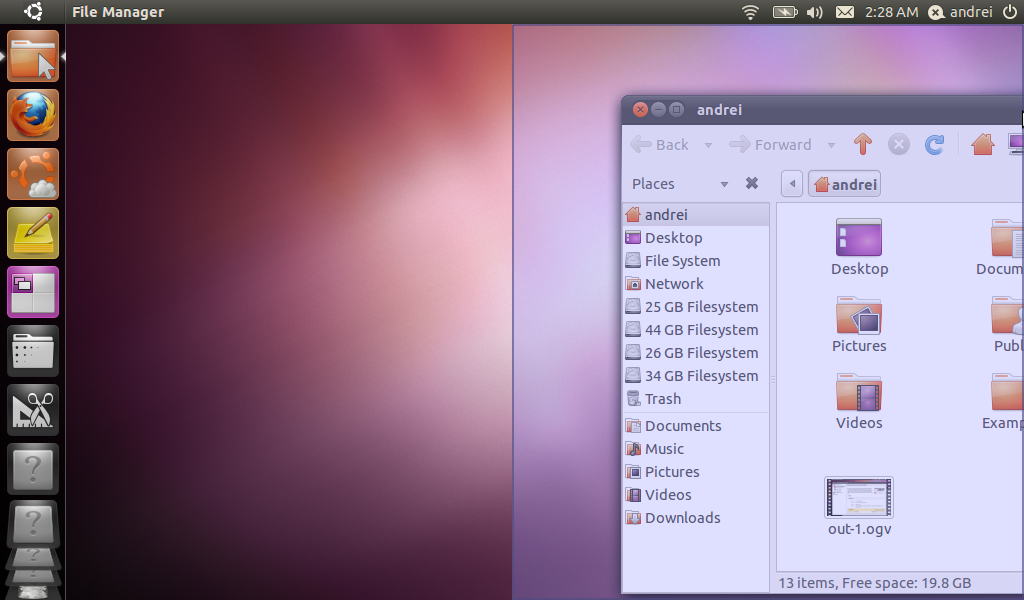This screenshot has width=1024, height=600.
Task: Open the Back history dropdown arrow
Action: pyautogui.click(x=708, y=145)
